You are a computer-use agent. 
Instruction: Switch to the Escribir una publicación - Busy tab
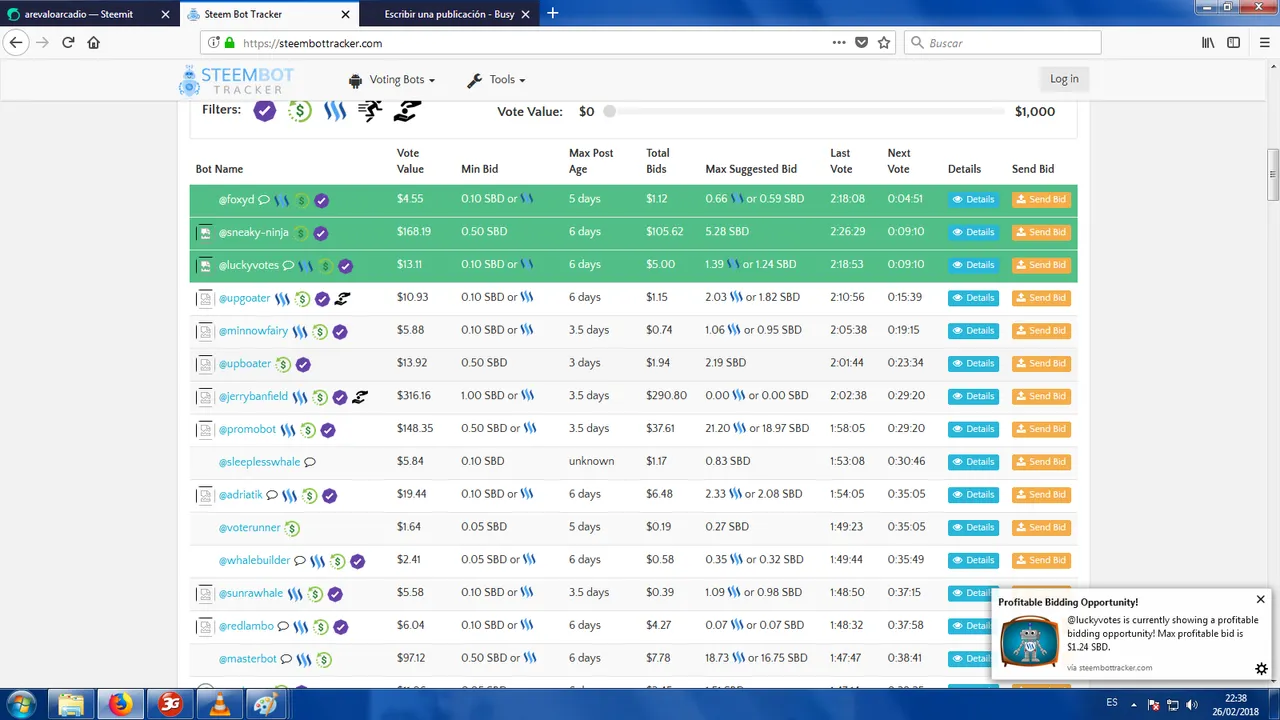(x=448, y=14)
